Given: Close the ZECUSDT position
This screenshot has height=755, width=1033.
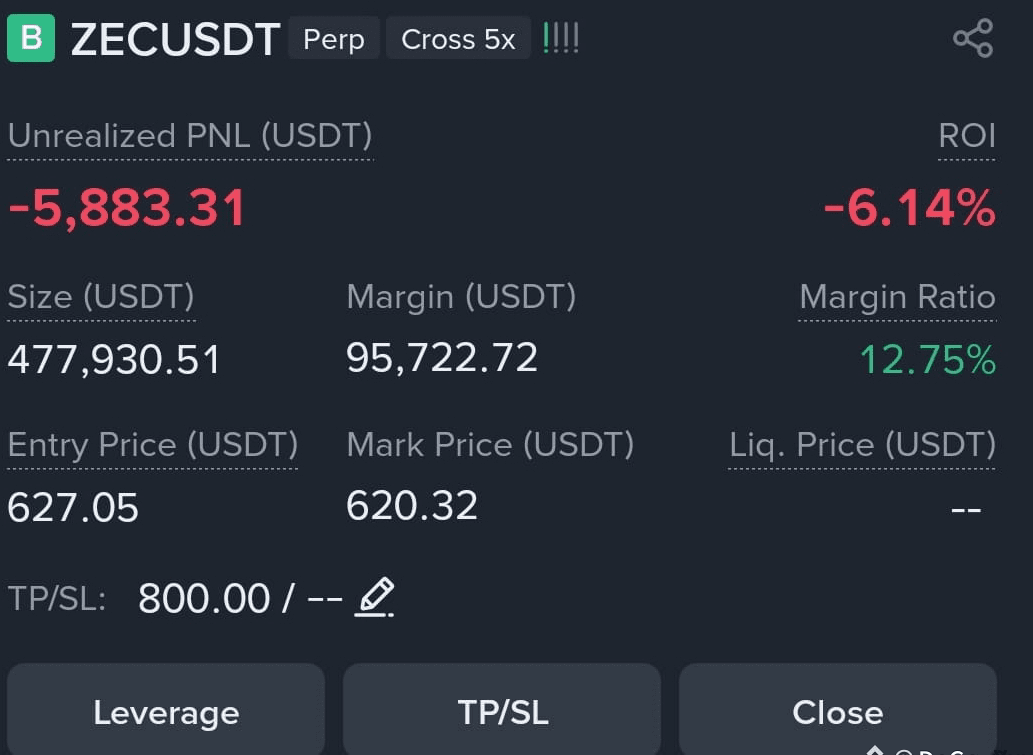Looking at the screenshot, I should pyautogui.click(x=837, y=709).
